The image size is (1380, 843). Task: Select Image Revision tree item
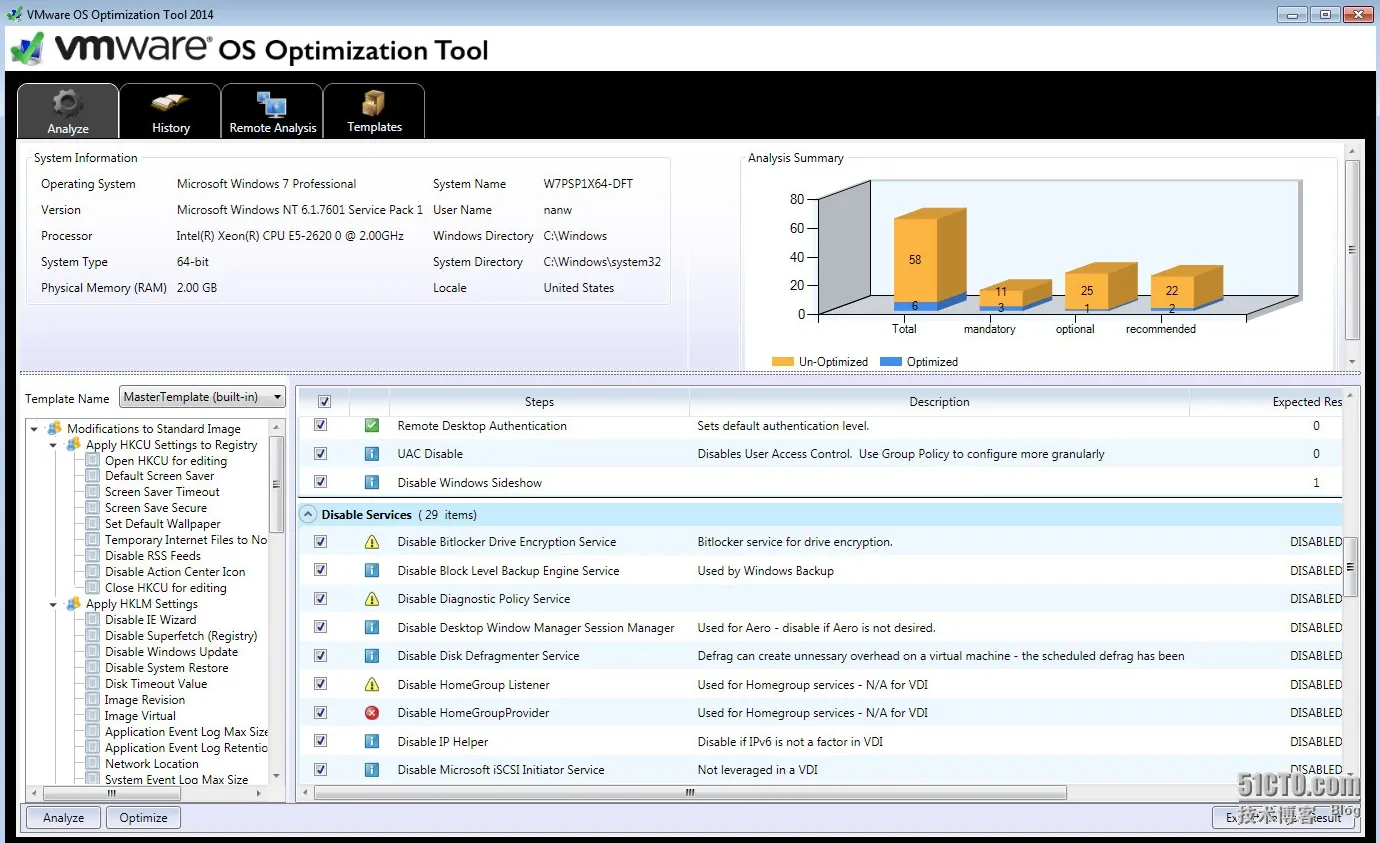coord(145,700)
